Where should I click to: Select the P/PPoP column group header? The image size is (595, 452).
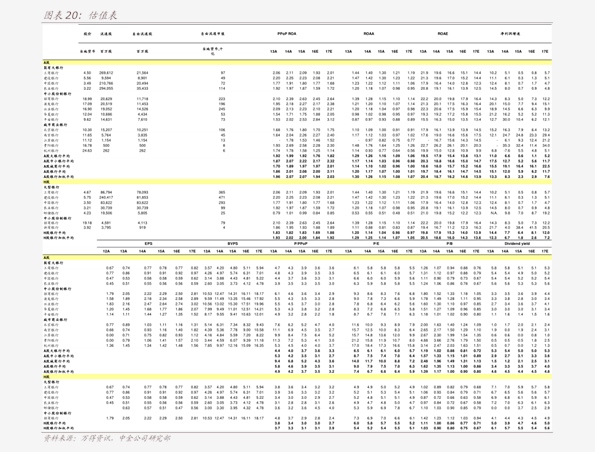point(301,244)
